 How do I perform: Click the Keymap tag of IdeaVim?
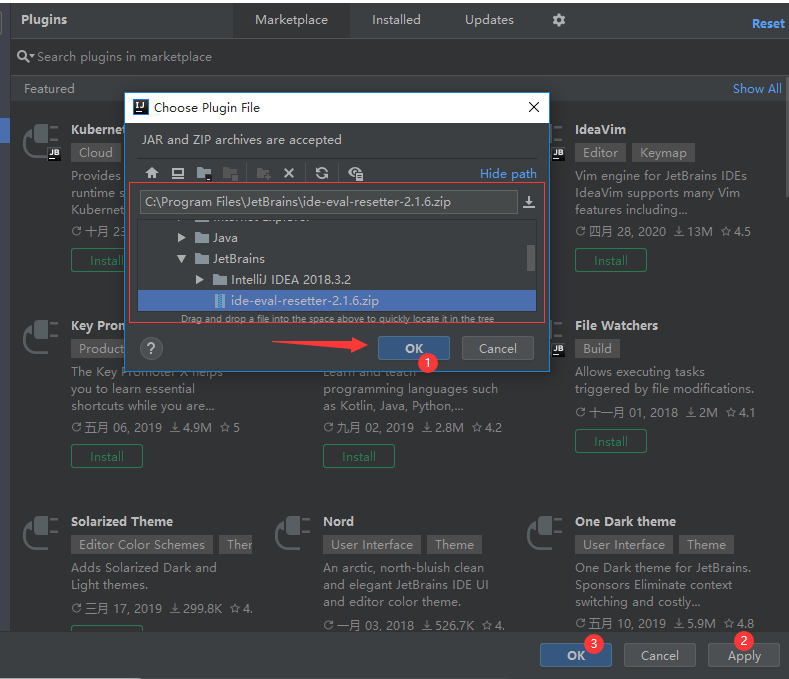(x=663, y=153)
